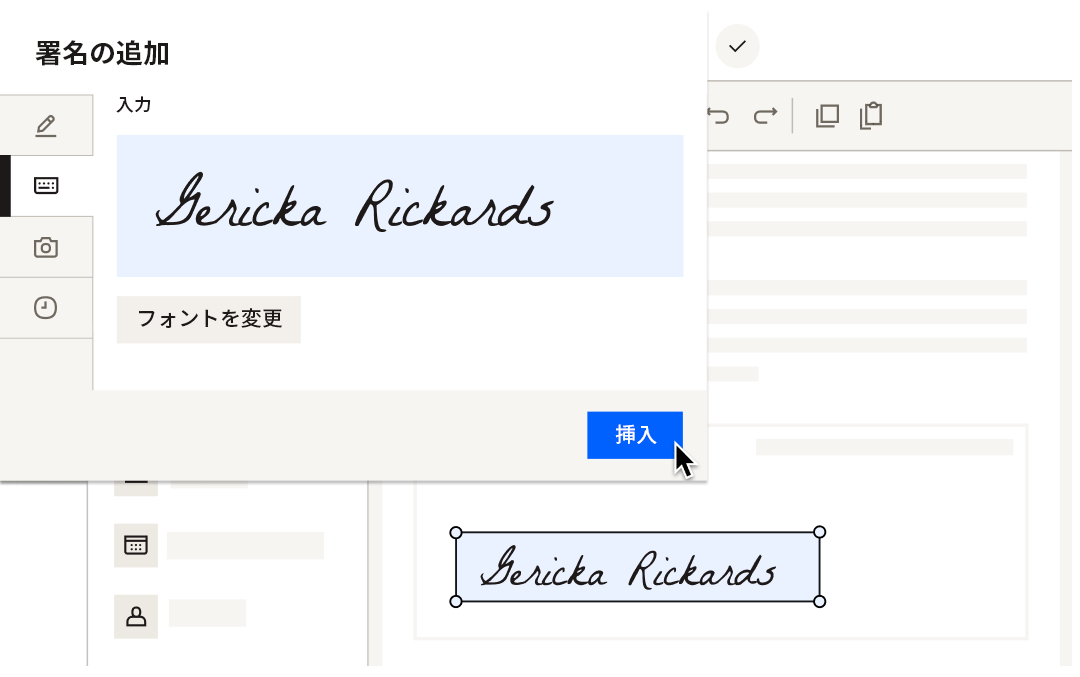Select the person field icon
The image size is (1080, 677).
[x=136, y=617]
